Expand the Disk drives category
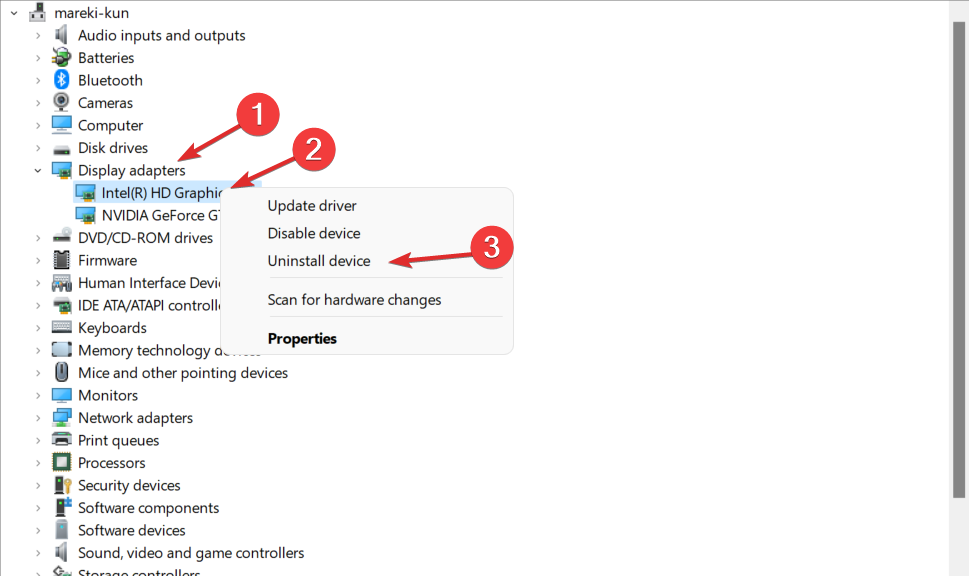This screenshot has width=969, height=576. pyautogui.click(x=38, y=148)
